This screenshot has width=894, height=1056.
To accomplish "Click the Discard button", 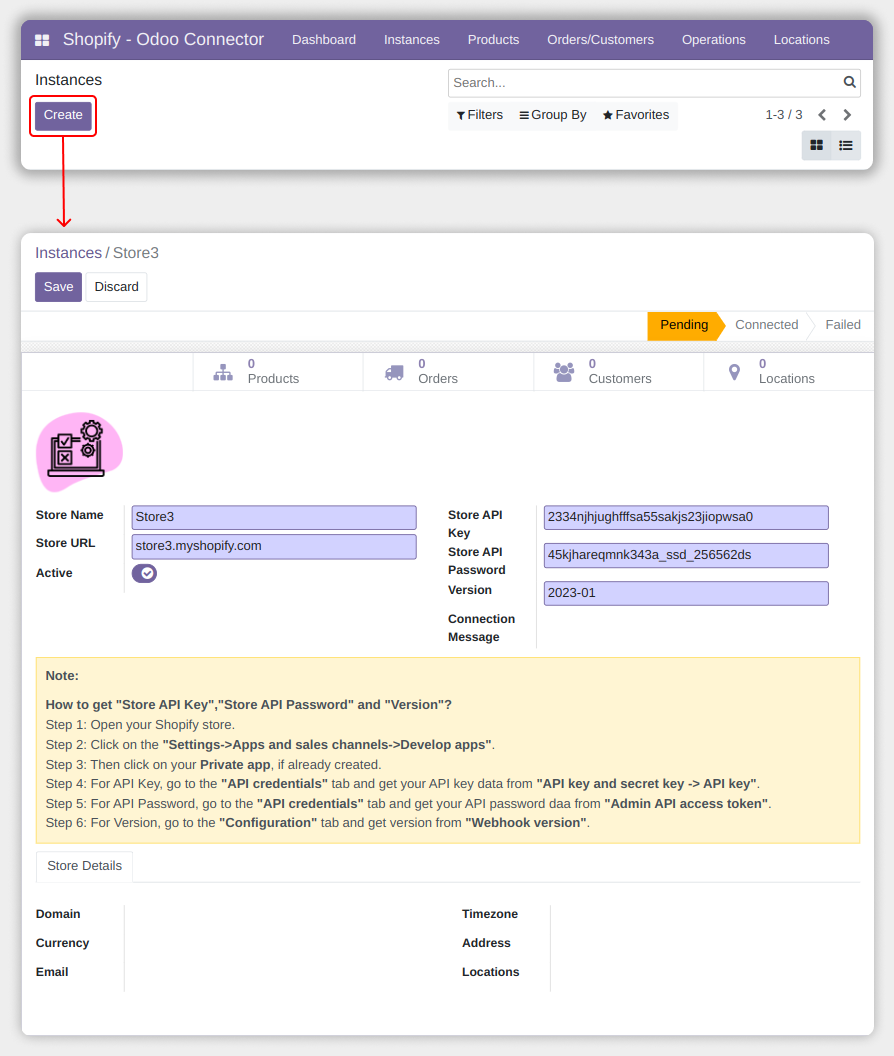I will 117,287.
